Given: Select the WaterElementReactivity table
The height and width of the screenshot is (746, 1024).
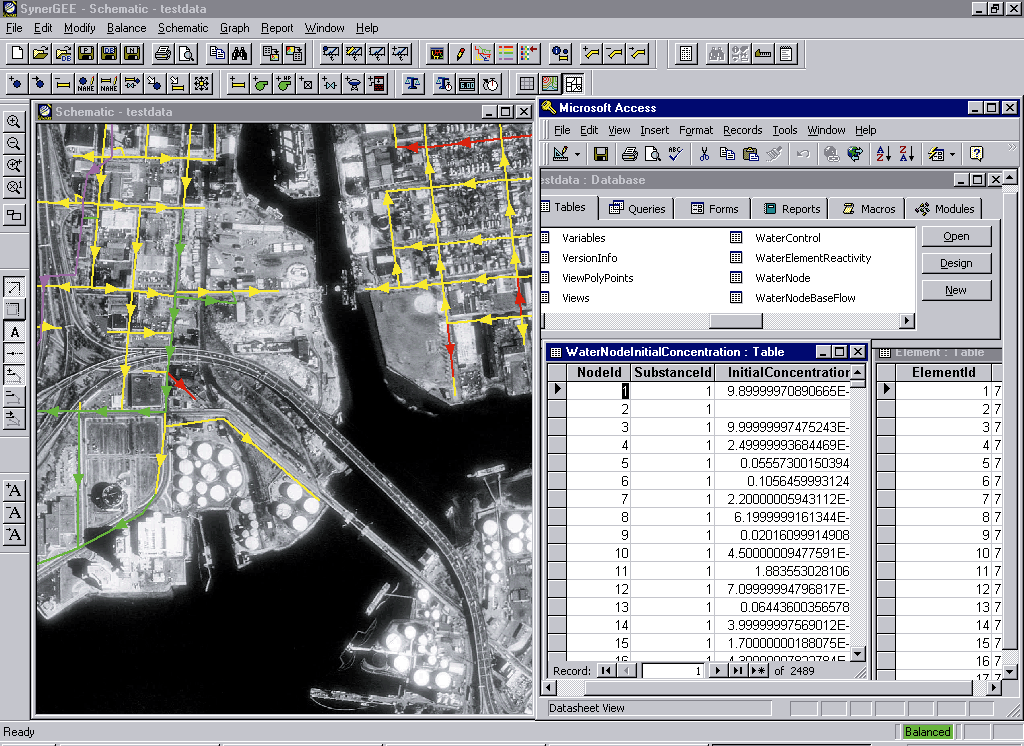Looking at the screenshot, I should click(x=813, y=258).
